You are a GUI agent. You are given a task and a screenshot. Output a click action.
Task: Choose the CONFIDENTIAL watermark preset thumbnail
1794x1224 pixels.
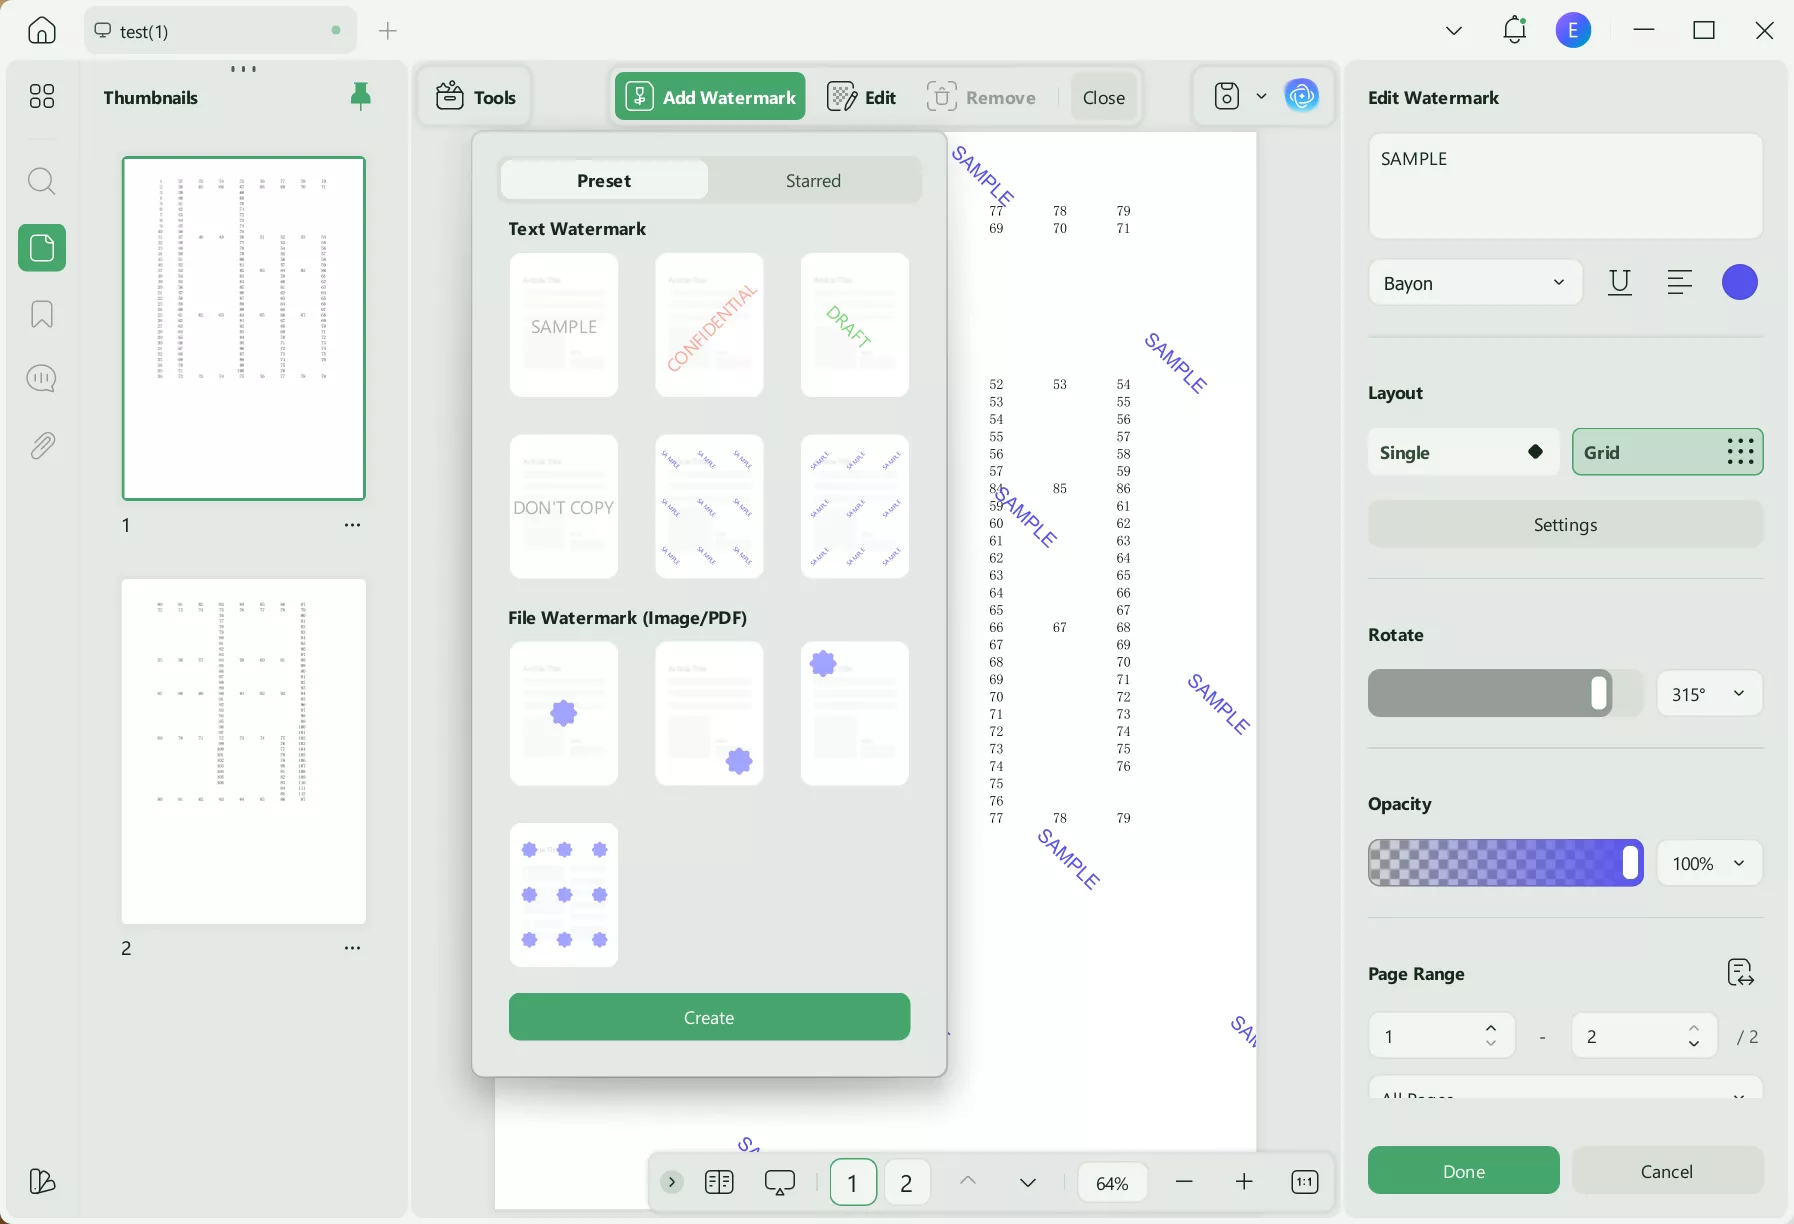pos(709,325)
